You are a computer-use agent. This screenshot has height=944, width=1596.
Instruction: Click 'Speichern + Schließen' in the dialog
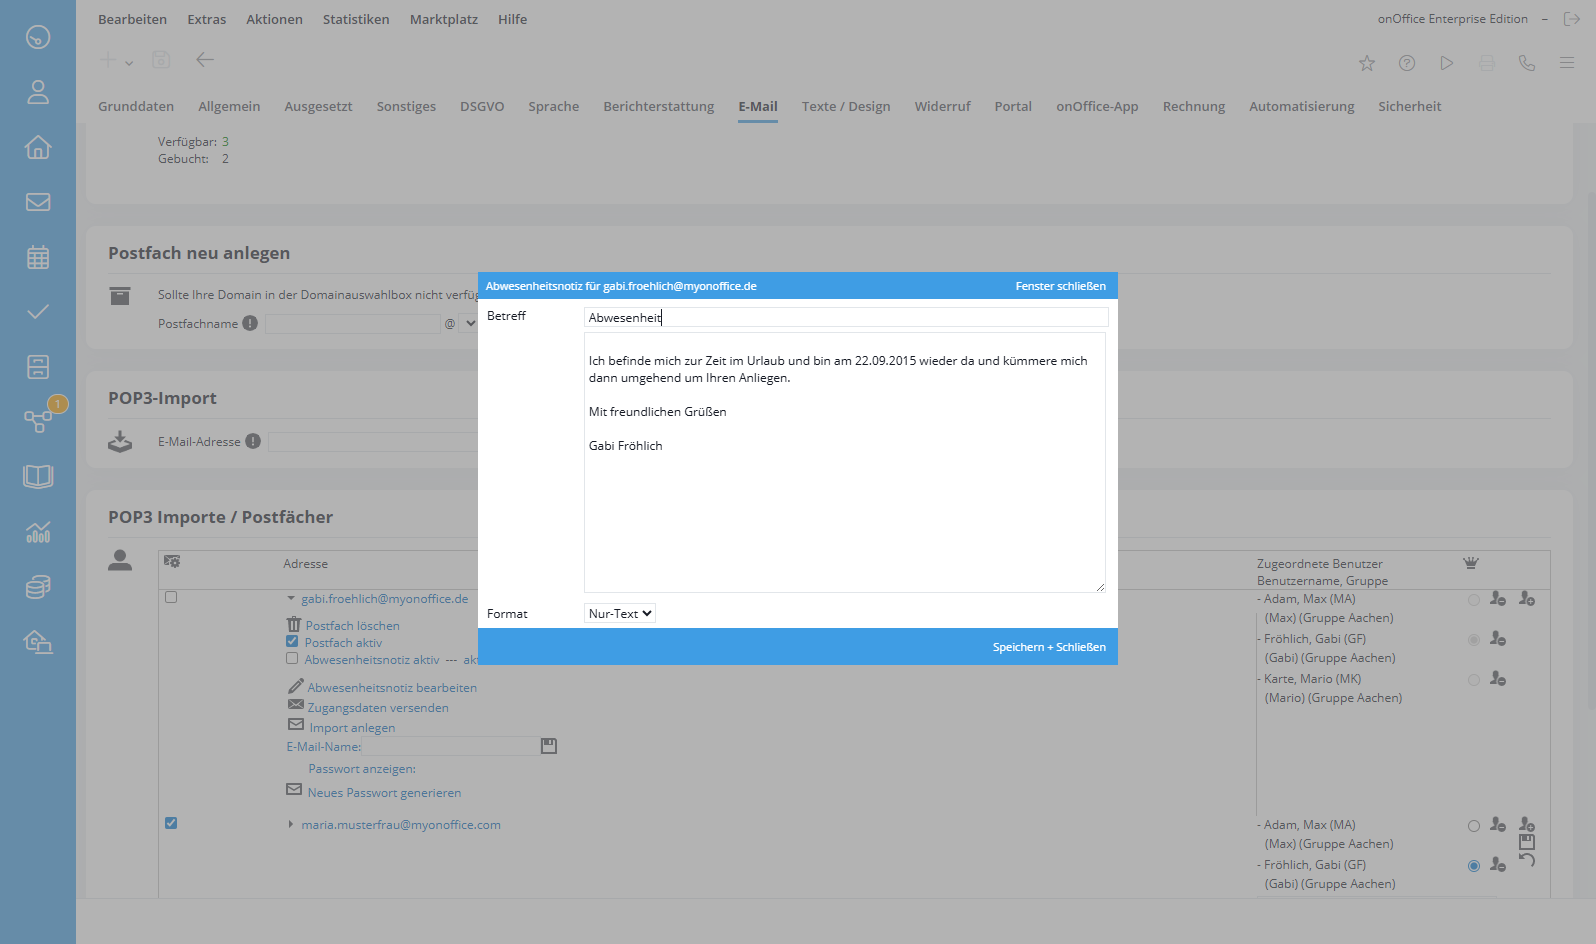[1049, 647]
